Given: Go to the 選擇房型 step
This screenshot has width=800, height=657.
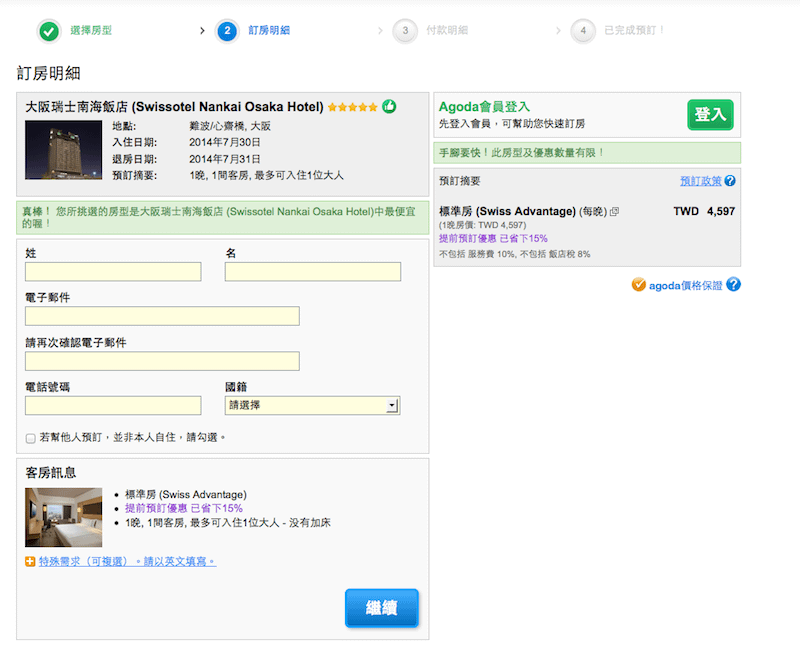Looking at the screenshot, I should (91, 31).
